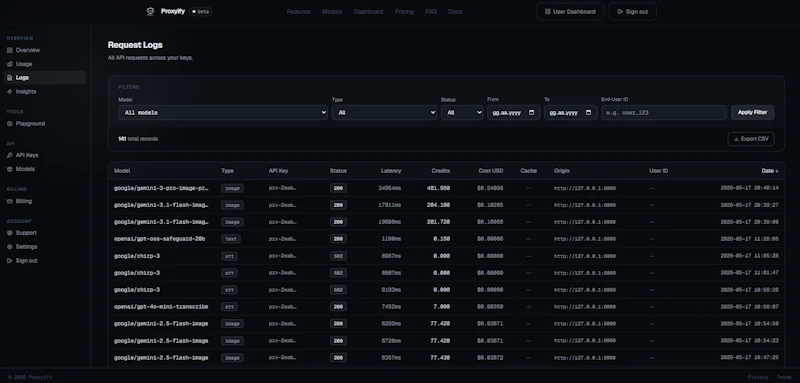This screenshot has height=383, width=800.
Task: Select the Insights sidebar item
Action: pyautogui.click(x=44, y=91)
